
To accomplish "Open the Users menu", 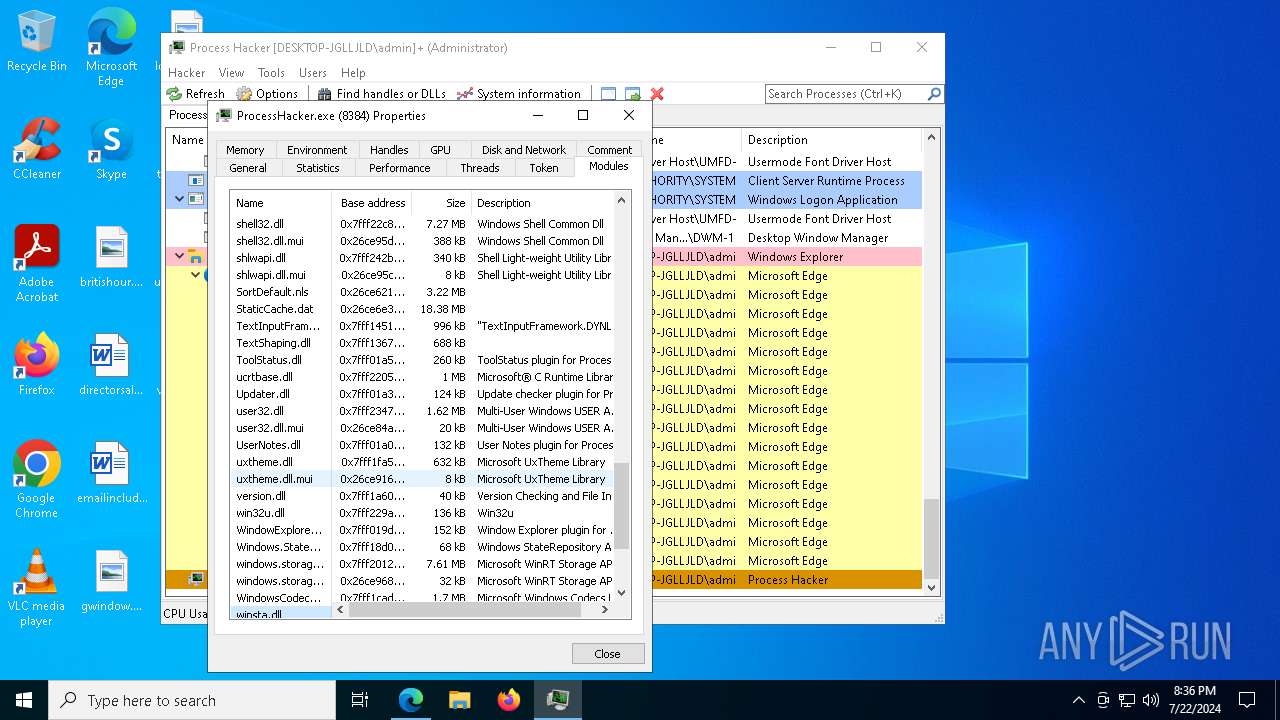I will [x=313, y=73].
